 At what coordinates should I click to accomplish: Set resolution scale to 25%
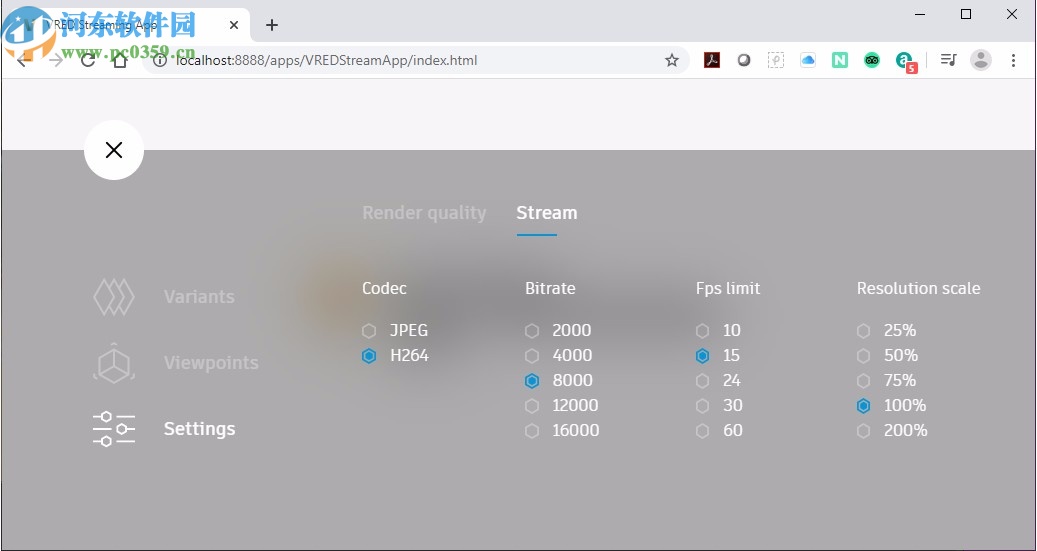tap(886, 330)
